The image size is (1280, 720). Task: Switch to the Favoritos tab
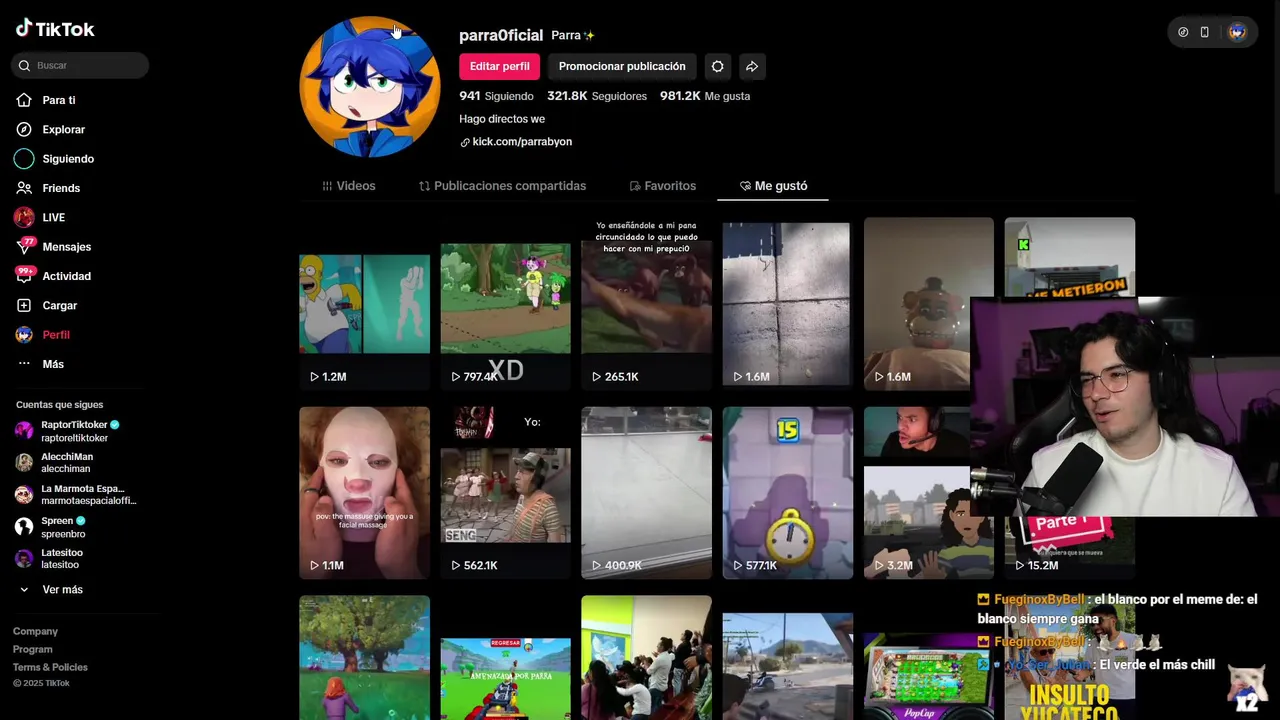click(x=662, y=186)
